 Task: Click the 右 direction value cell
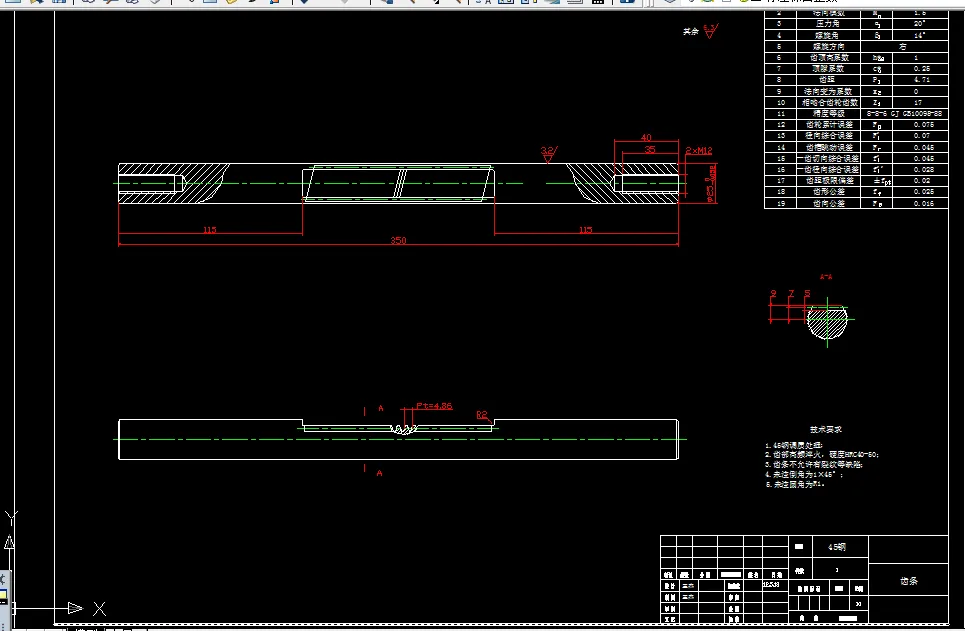pyautogui.click(x=903, y=46)
